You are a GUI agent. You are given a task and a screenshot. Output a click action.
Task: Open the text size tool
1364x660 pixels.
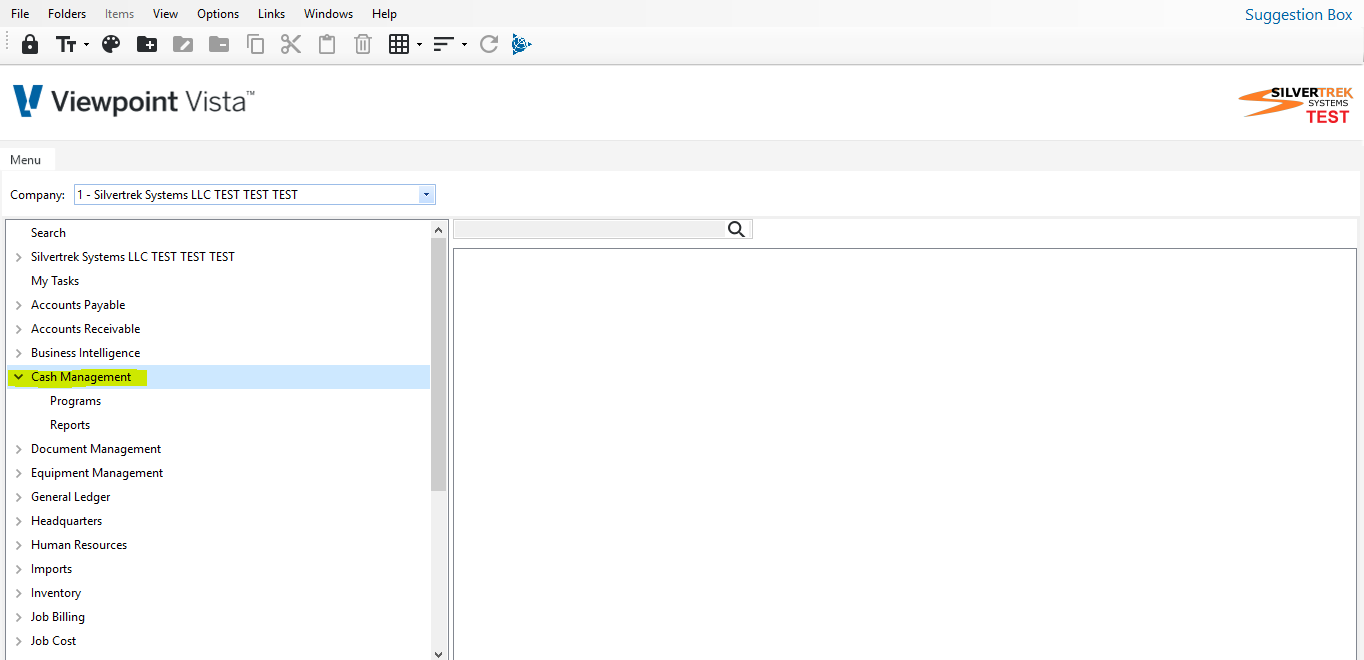66,44
